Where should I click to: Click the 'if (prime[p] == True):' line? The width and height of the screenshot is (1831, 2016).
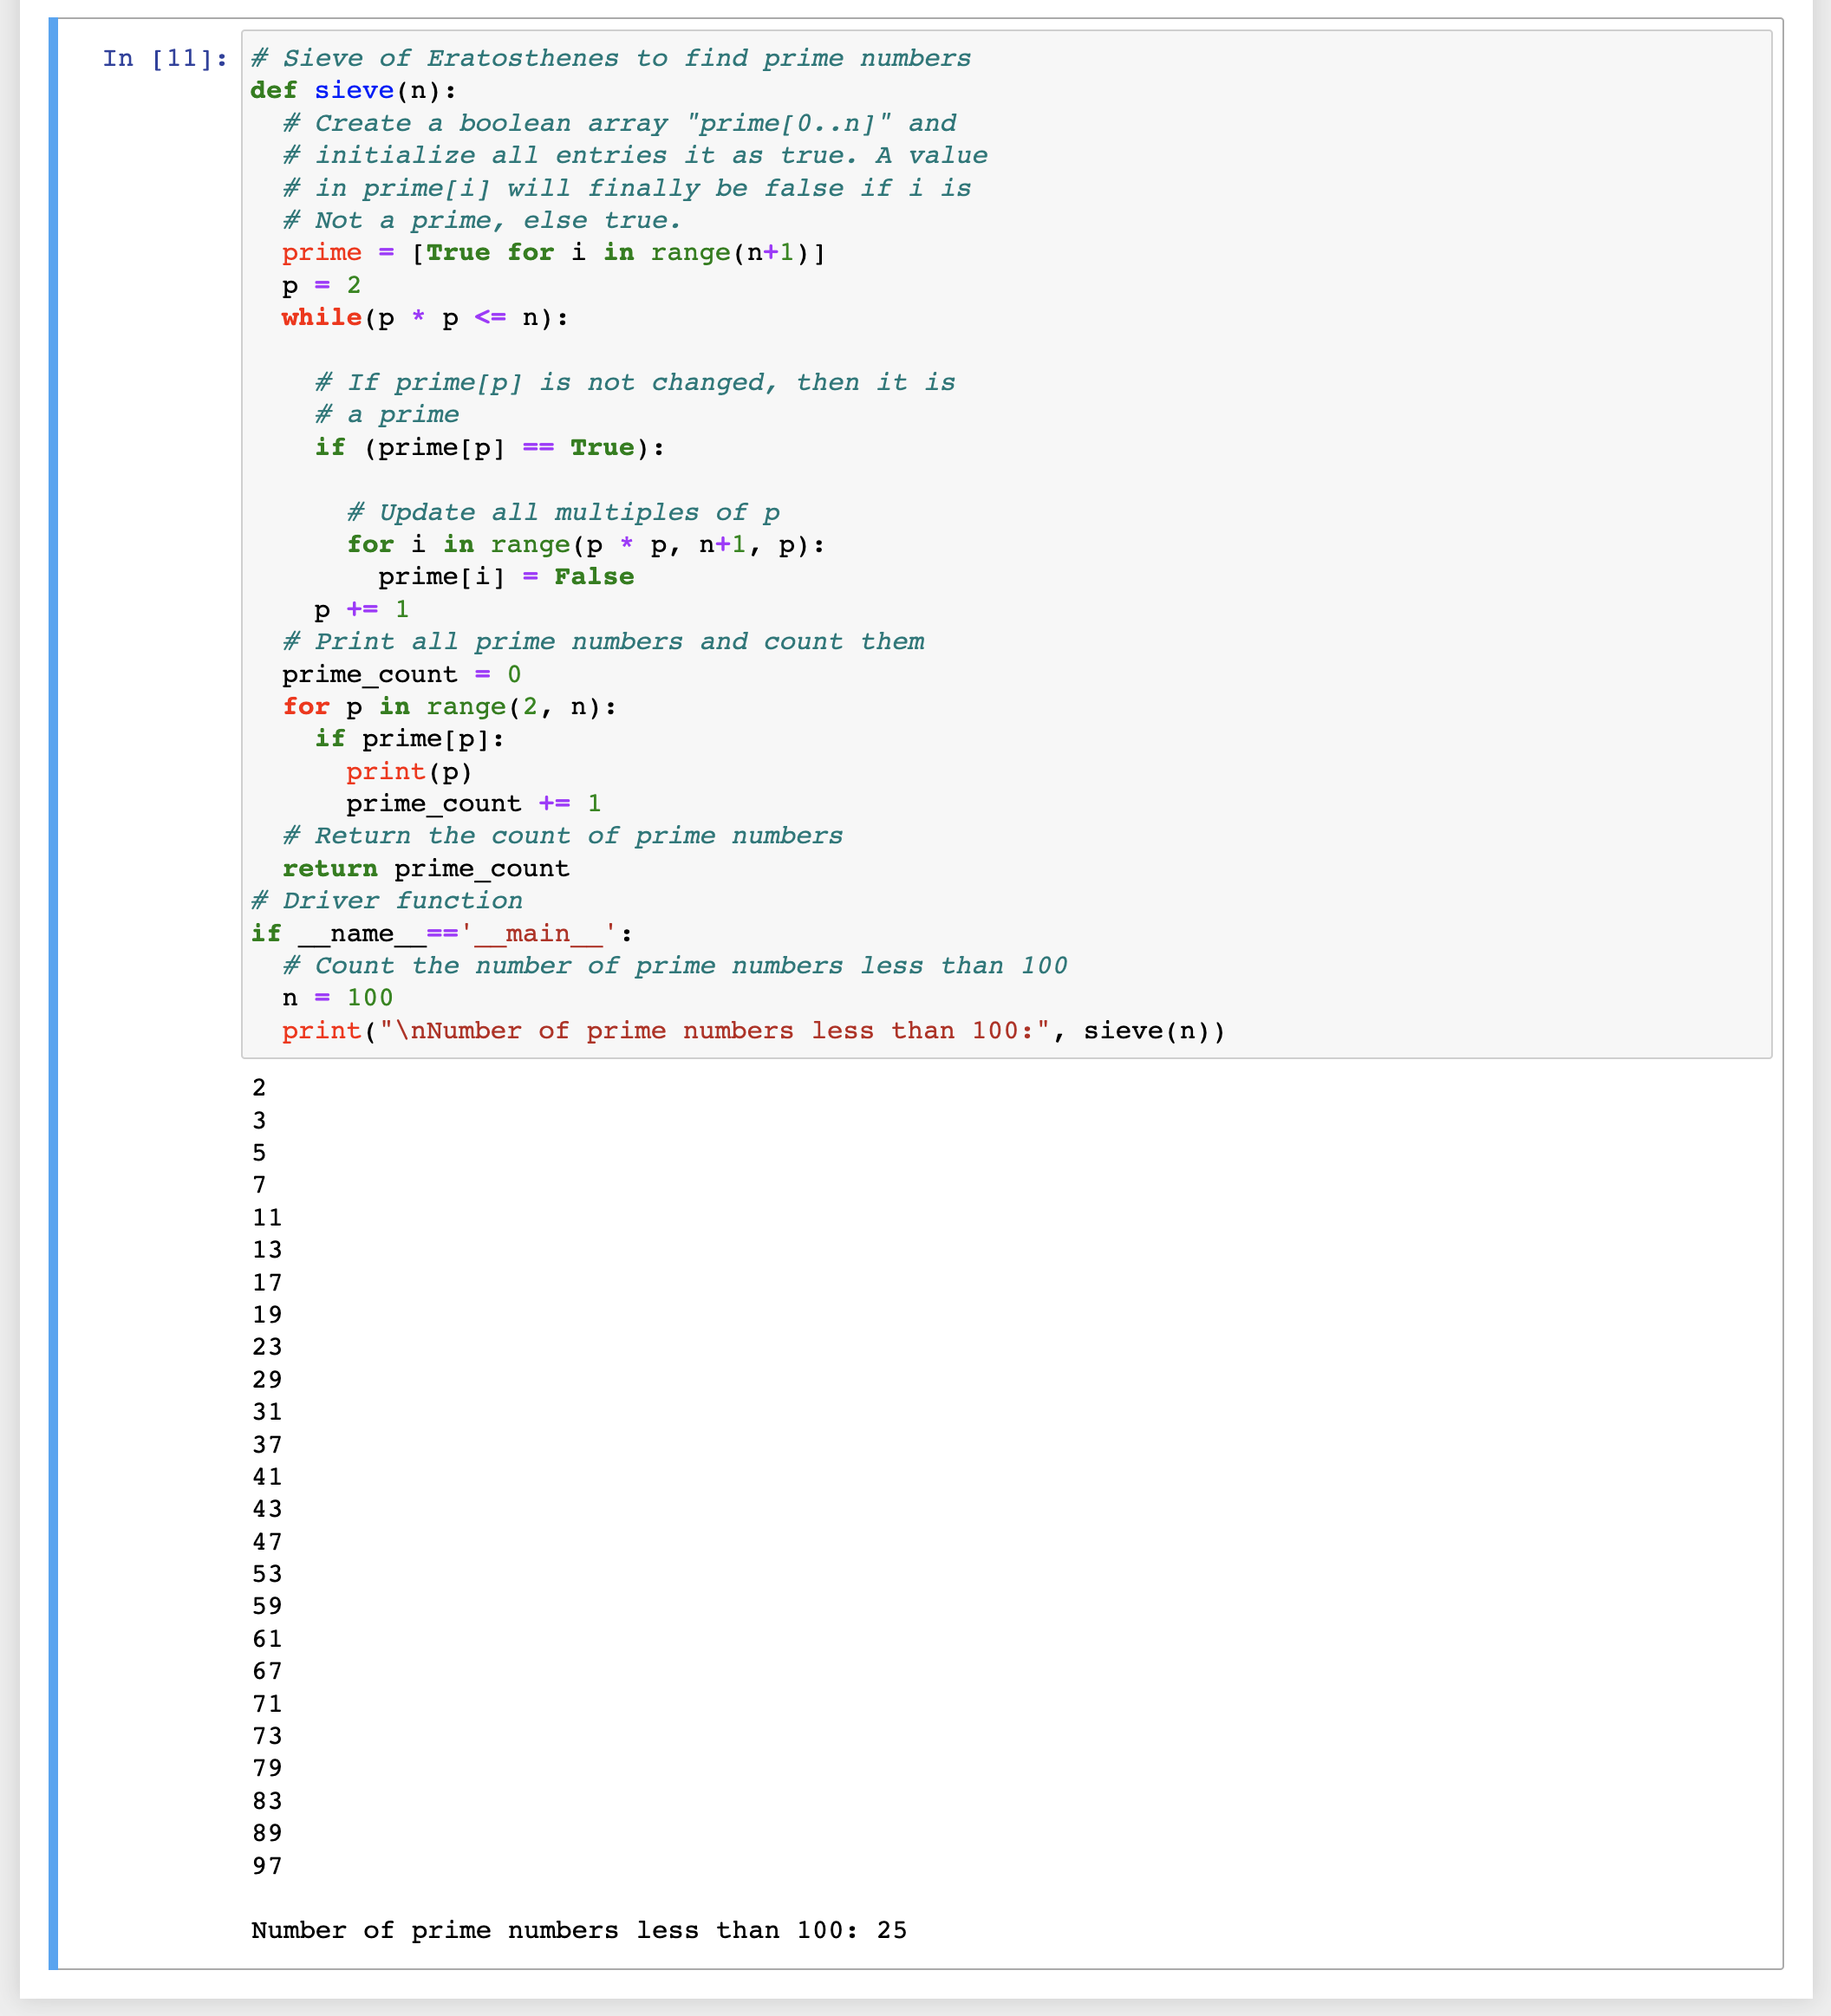tap(489, 448)
